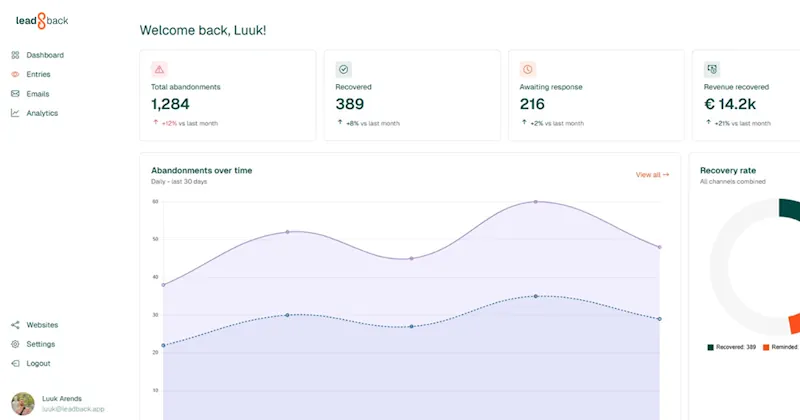
Task: Click the Dashboard grid icon in sidebar
Action: (15, 55)
